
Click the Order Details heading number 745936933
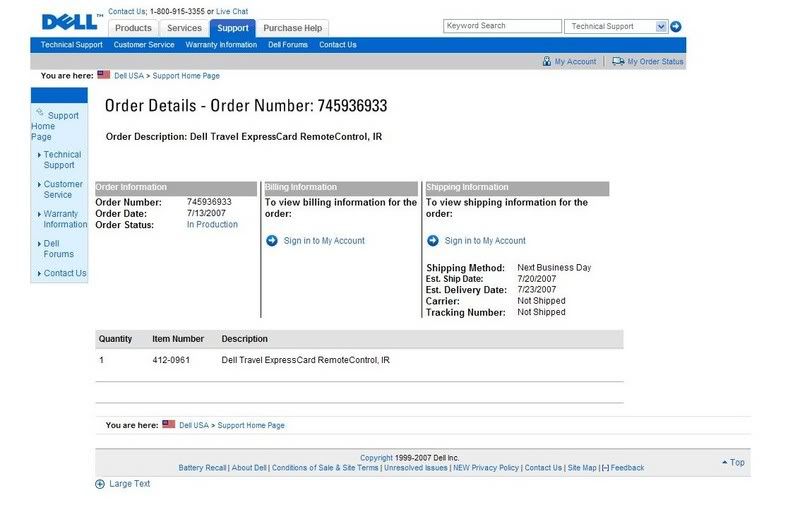pyautogui.click(x=353, y=106)
